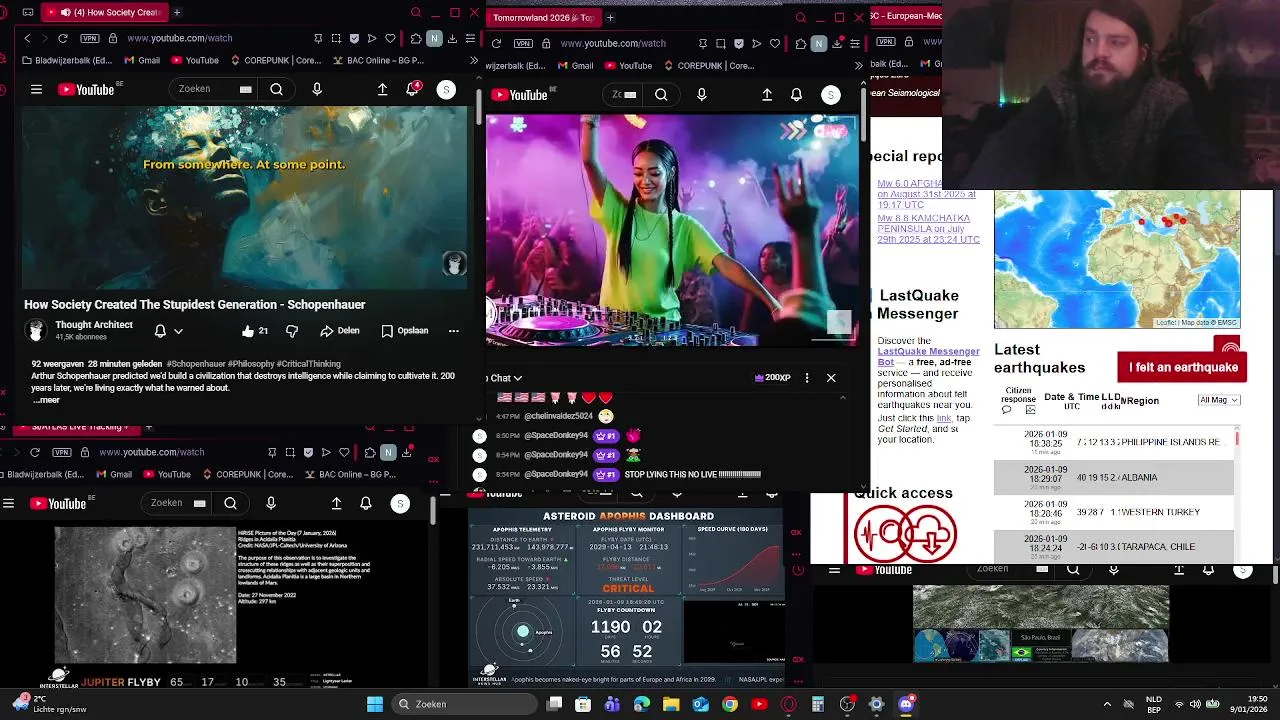Open the hamburger menu in 3I/ATLAS YouTube window
This screenshot has height=720, width=1280.
click(8, 503)
